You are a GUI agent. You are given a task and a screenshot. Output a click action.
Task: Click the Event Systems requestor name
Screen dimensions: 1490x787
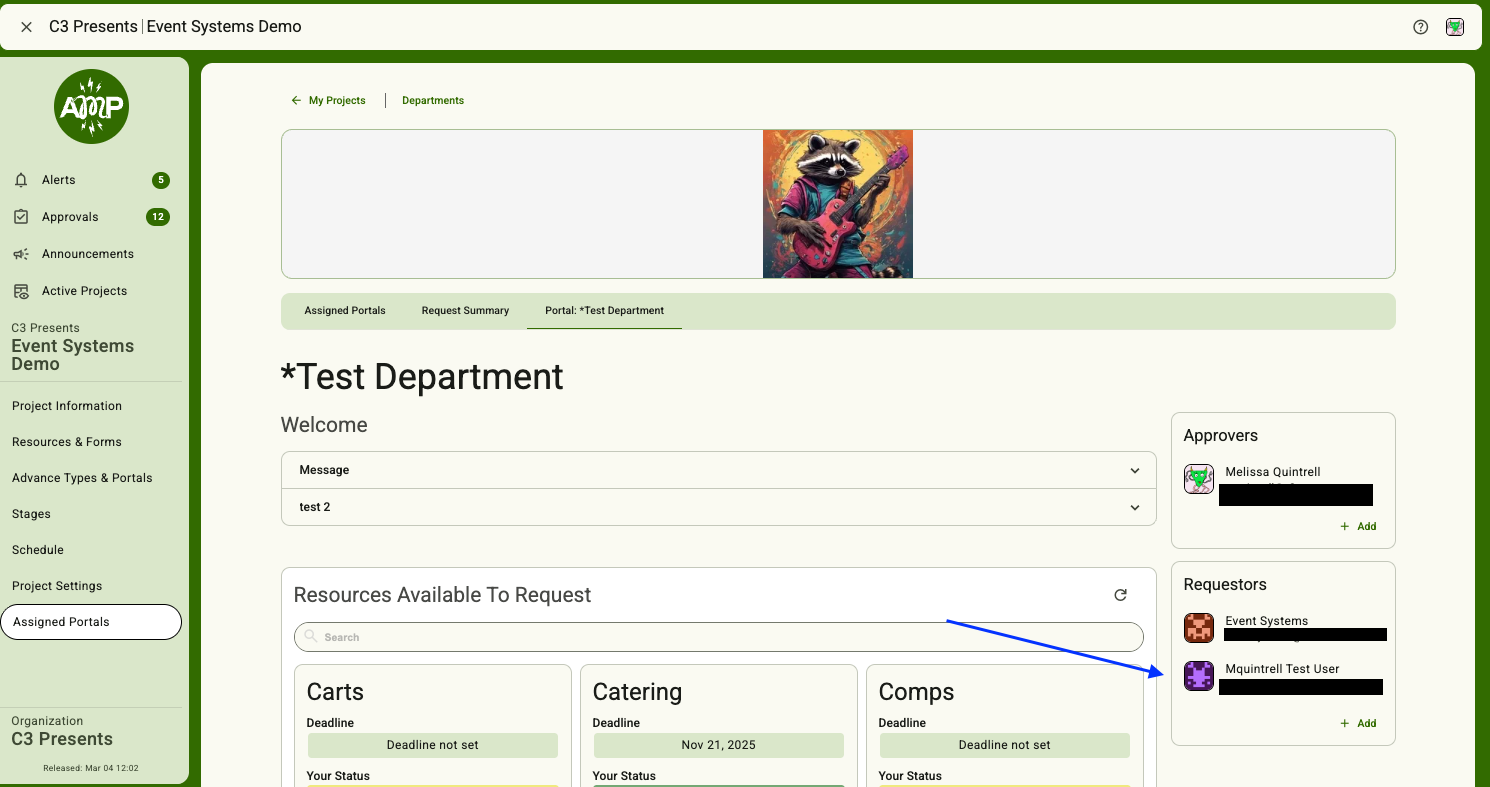tap(1266, 621)
